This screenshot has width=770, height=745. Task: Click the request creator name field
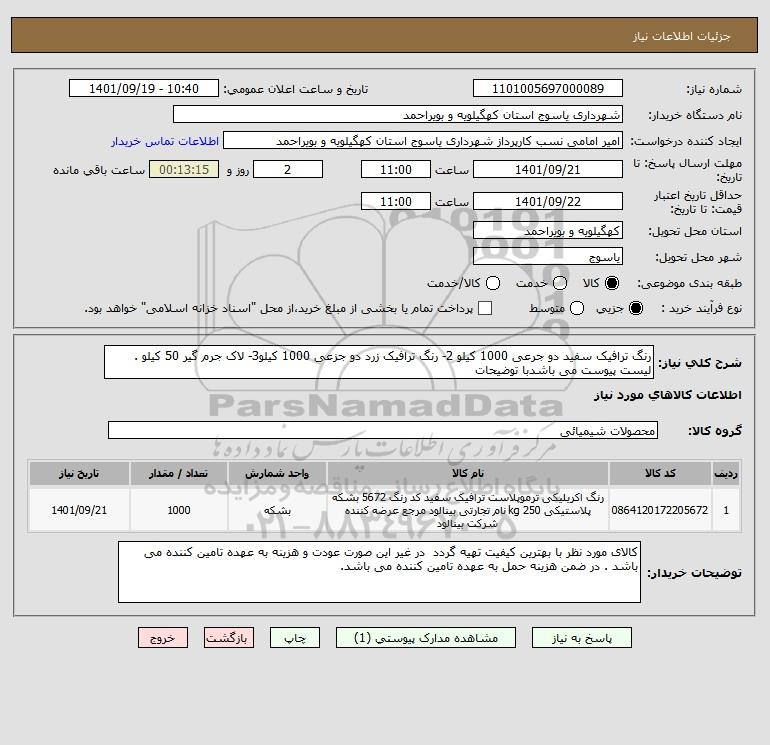[x=423, y=140]
